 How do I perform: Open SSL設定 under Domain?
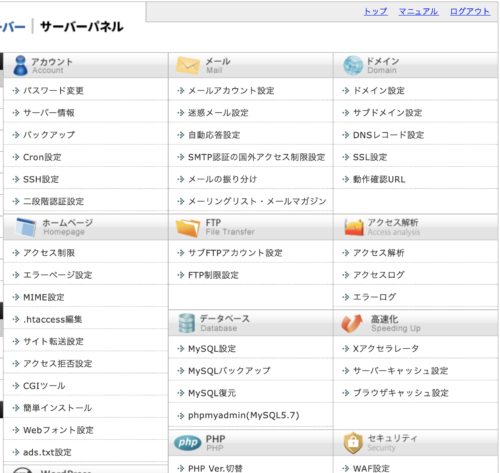pos(370,157)
